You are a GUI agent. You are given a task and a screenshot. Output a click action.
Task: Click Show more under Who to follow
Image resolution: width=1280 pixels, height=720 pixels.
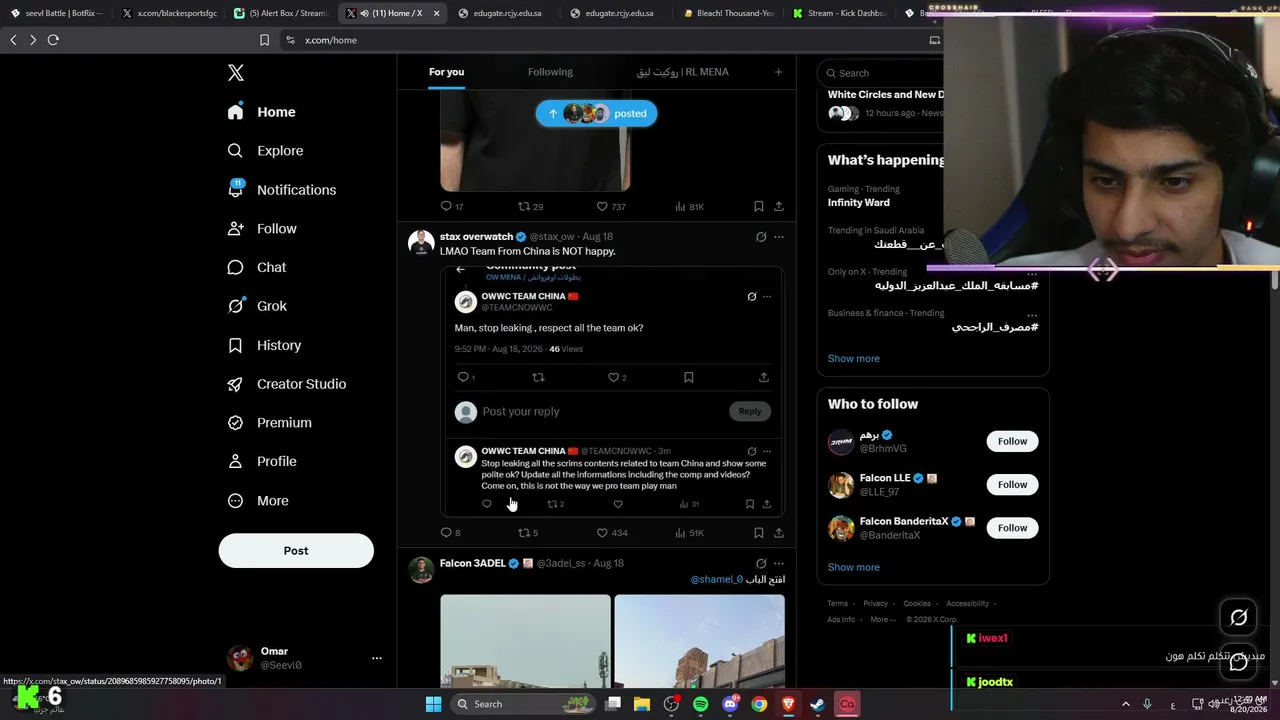[854, 568]
